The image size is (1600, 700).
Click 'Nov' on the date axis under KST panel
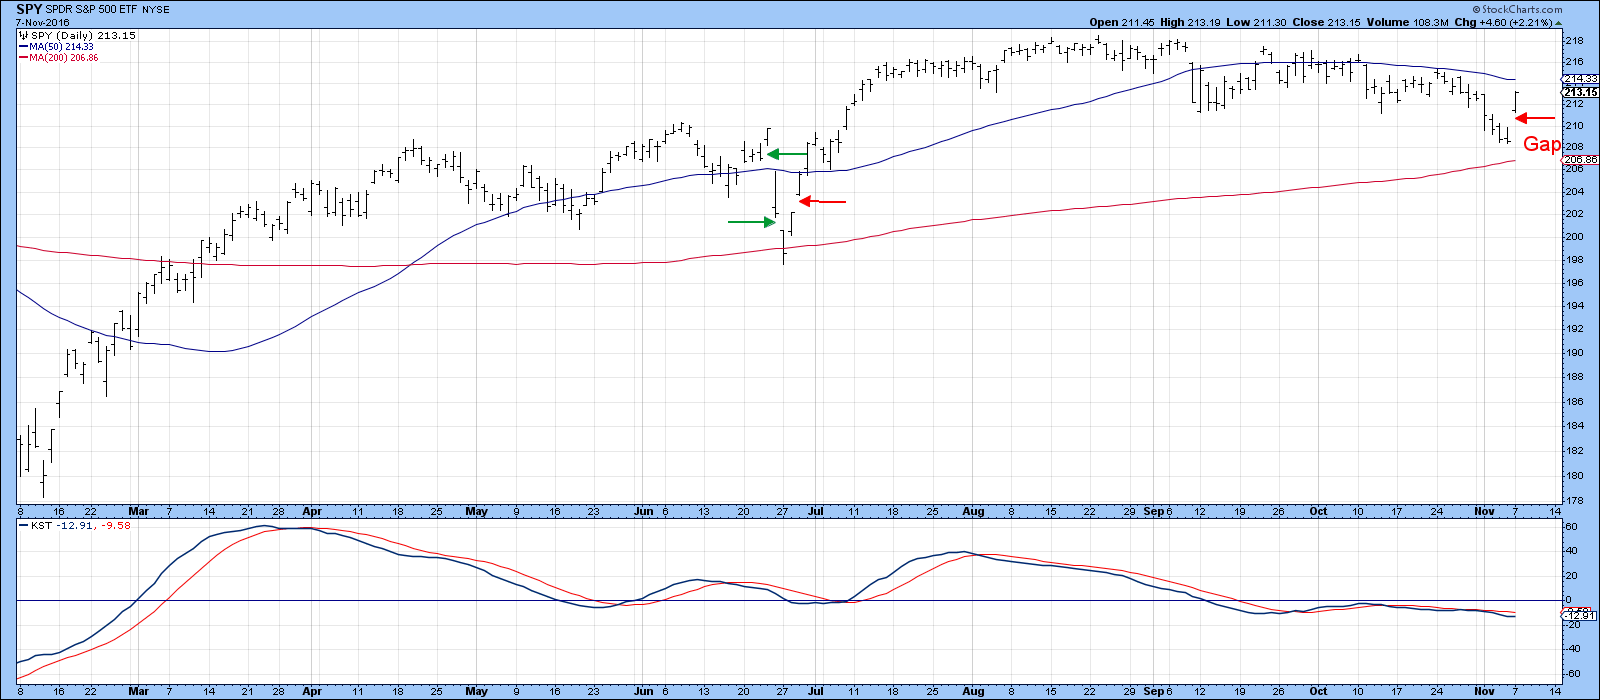[1484, 691]
